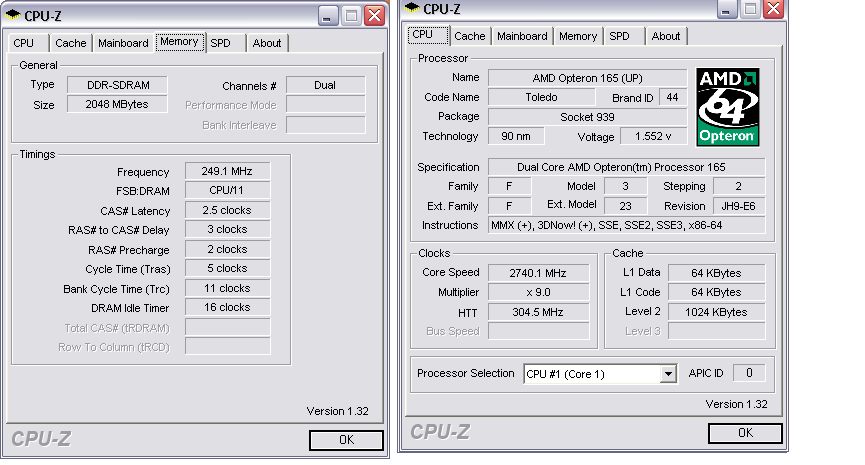
Task: Switch to Memory tab in right CPU window
Action: point(578,36)
